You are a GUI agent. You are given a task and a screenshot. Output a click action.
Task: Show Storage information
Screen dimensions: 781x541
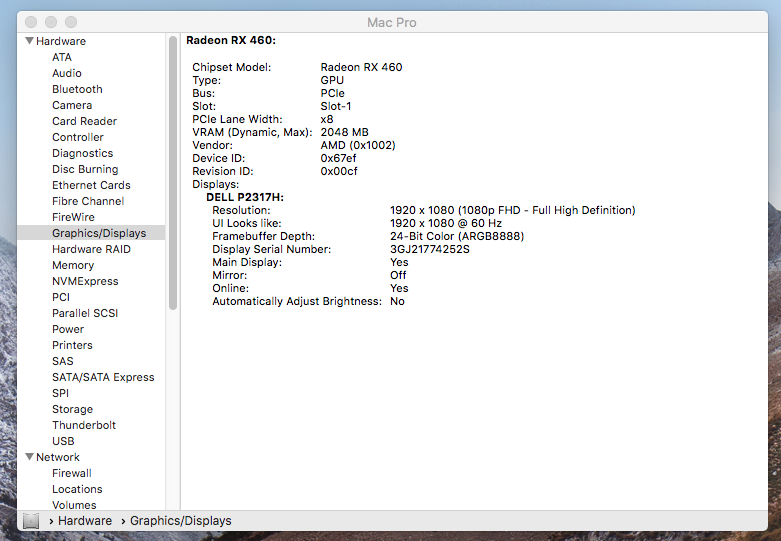tap(72, 409)
